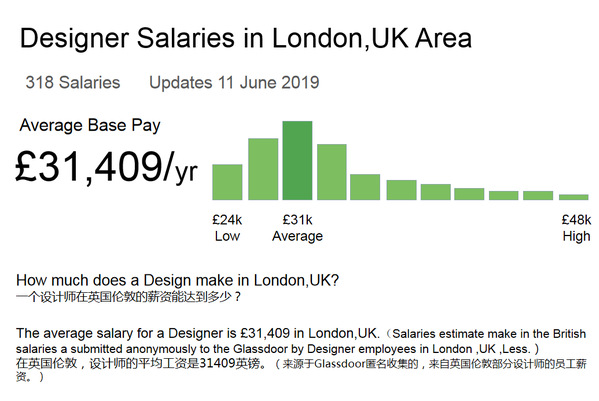
Task: Click the Average Base Pay heading
Action: pos(90,126)
